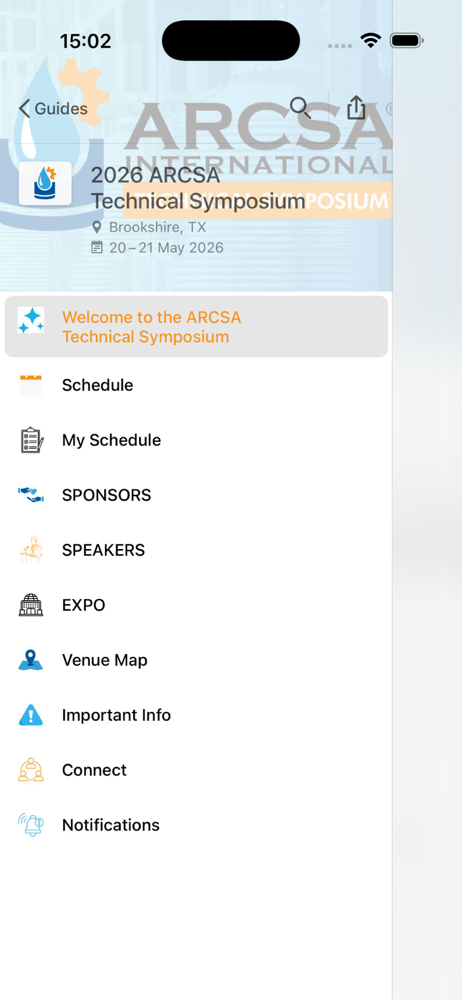Select the sparkle Welcome icon
This screenshot has height=1000, width=462.
(31, 320)
